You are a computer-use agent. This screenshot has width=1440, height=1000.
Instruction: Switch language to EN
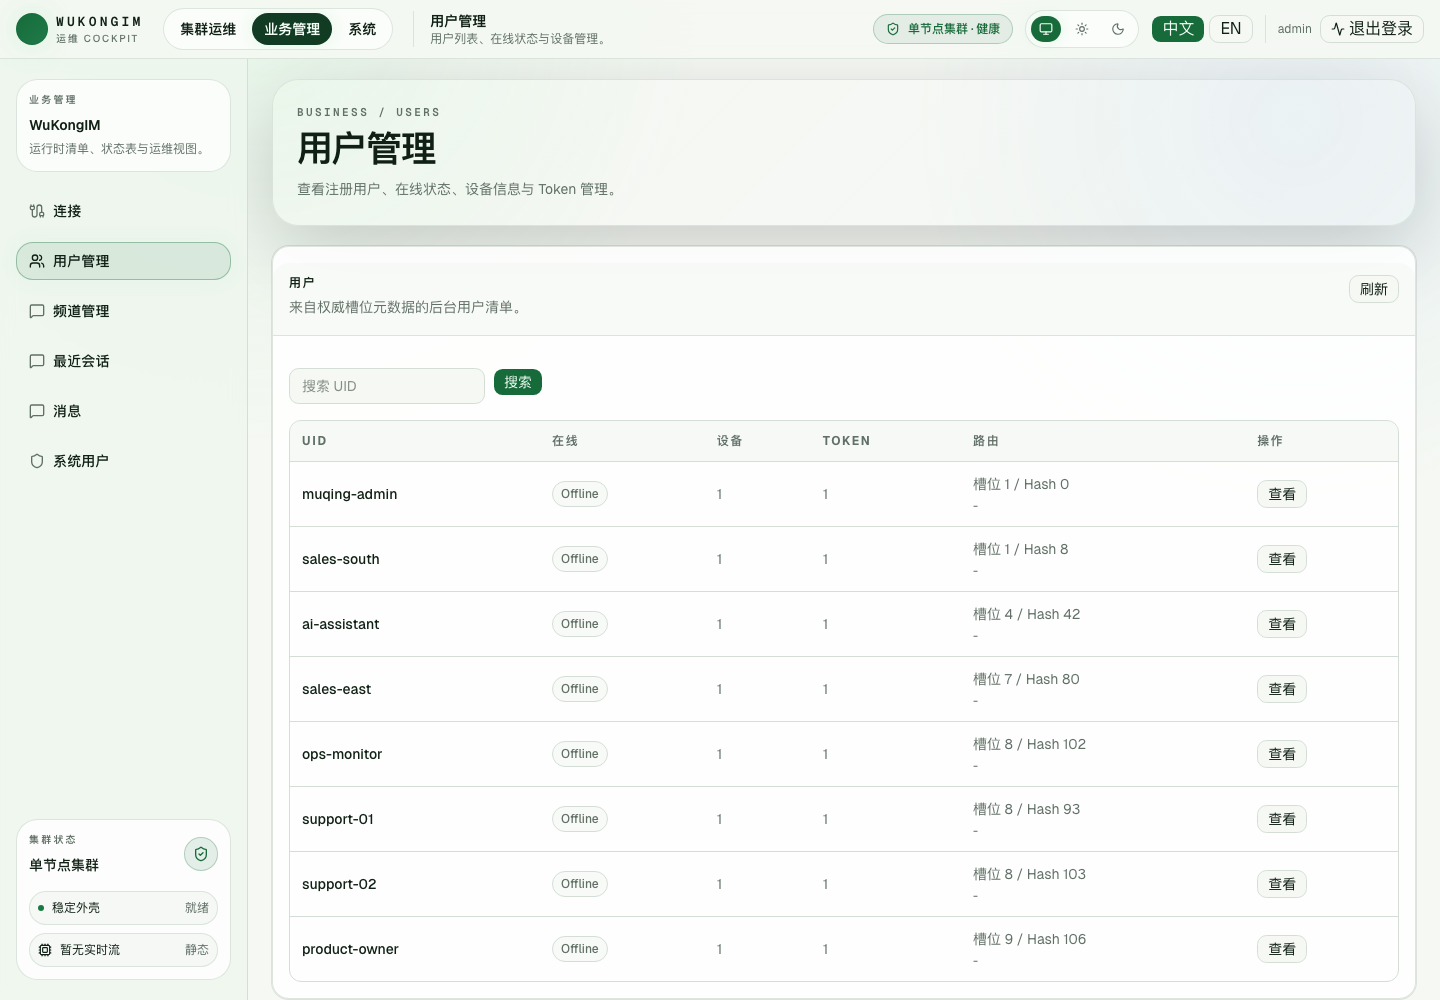click(1231, 29)
